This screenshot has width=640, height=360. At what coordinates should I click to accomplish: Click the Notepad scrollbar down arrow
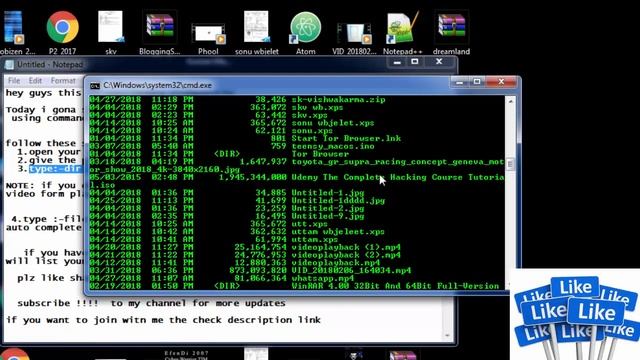coord(448,336)
